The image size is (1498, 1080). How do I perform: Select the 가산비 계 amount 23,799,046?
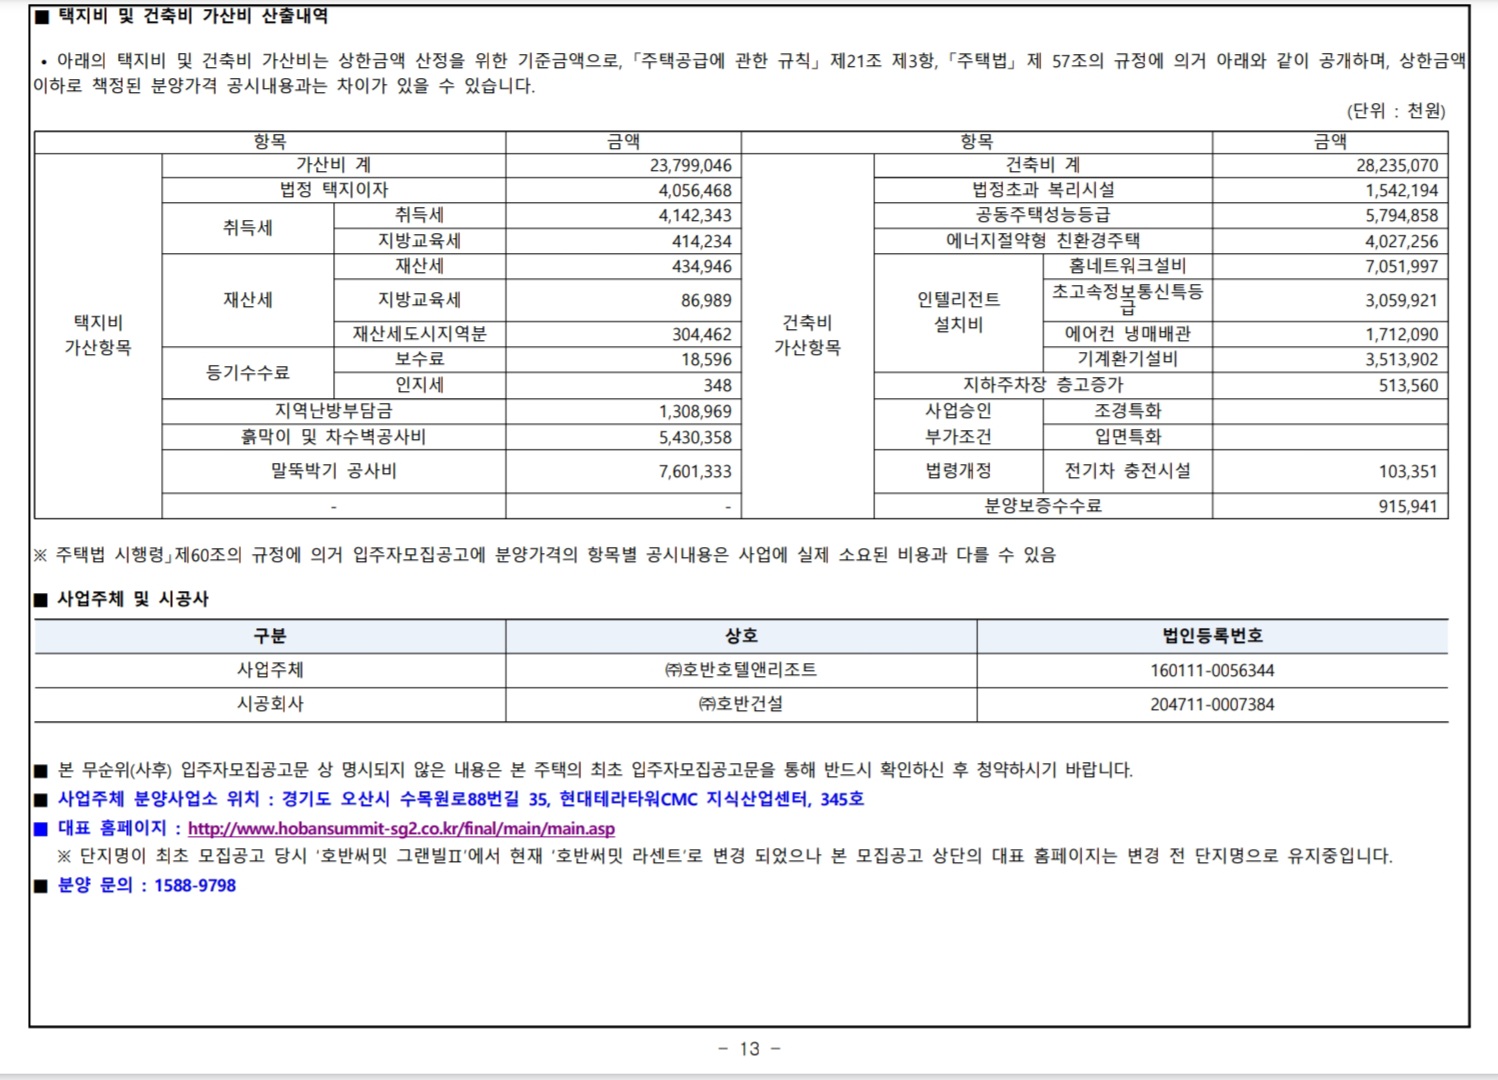(x=690, y=166)
